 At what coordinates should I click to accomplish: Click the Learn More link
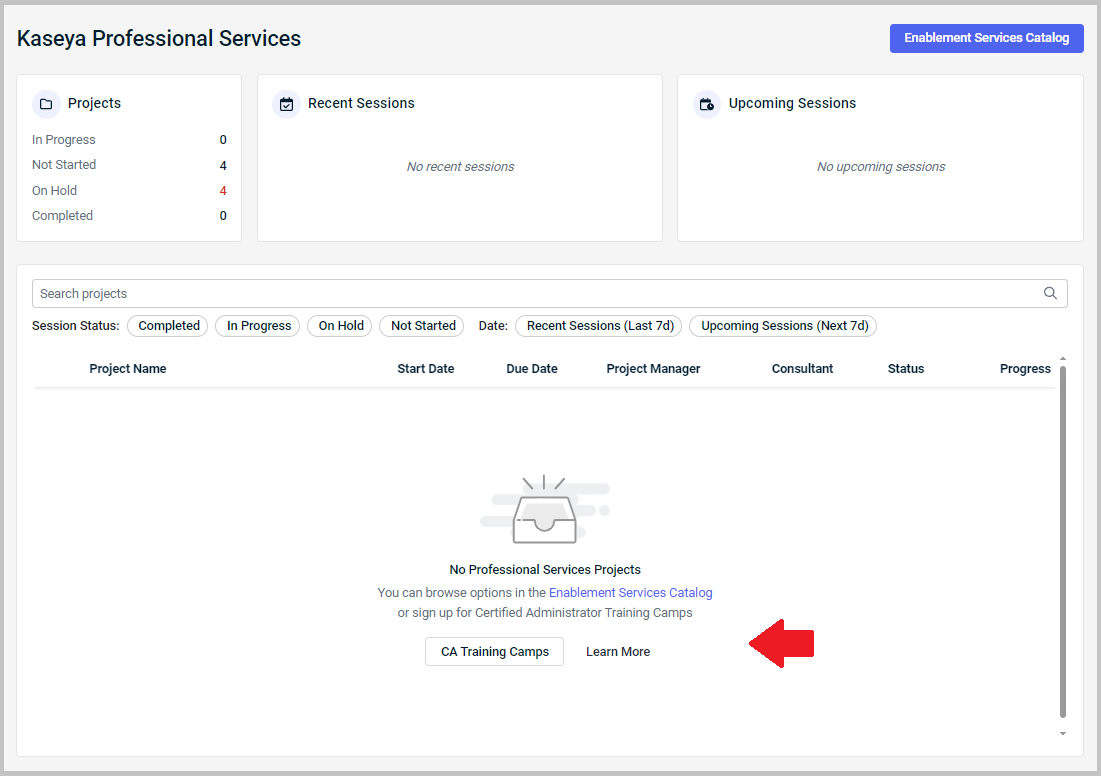point(618,652)
